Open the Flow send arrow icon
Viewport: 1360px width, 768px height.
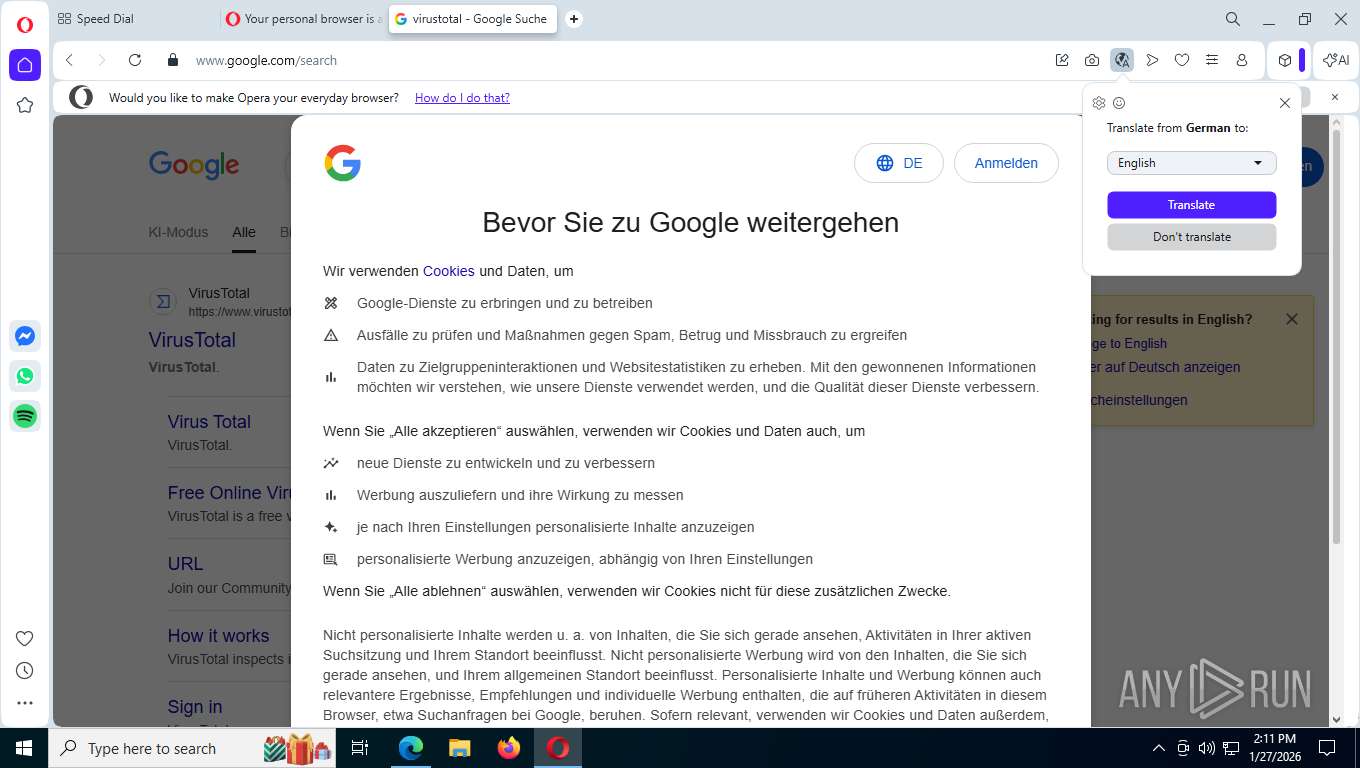(1152, 60)
